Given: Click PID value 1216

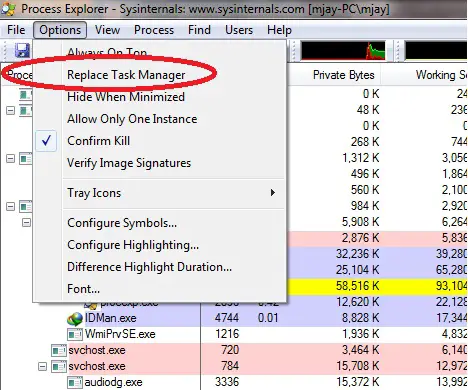Looking at the screenshot, I should coord(227,334).
